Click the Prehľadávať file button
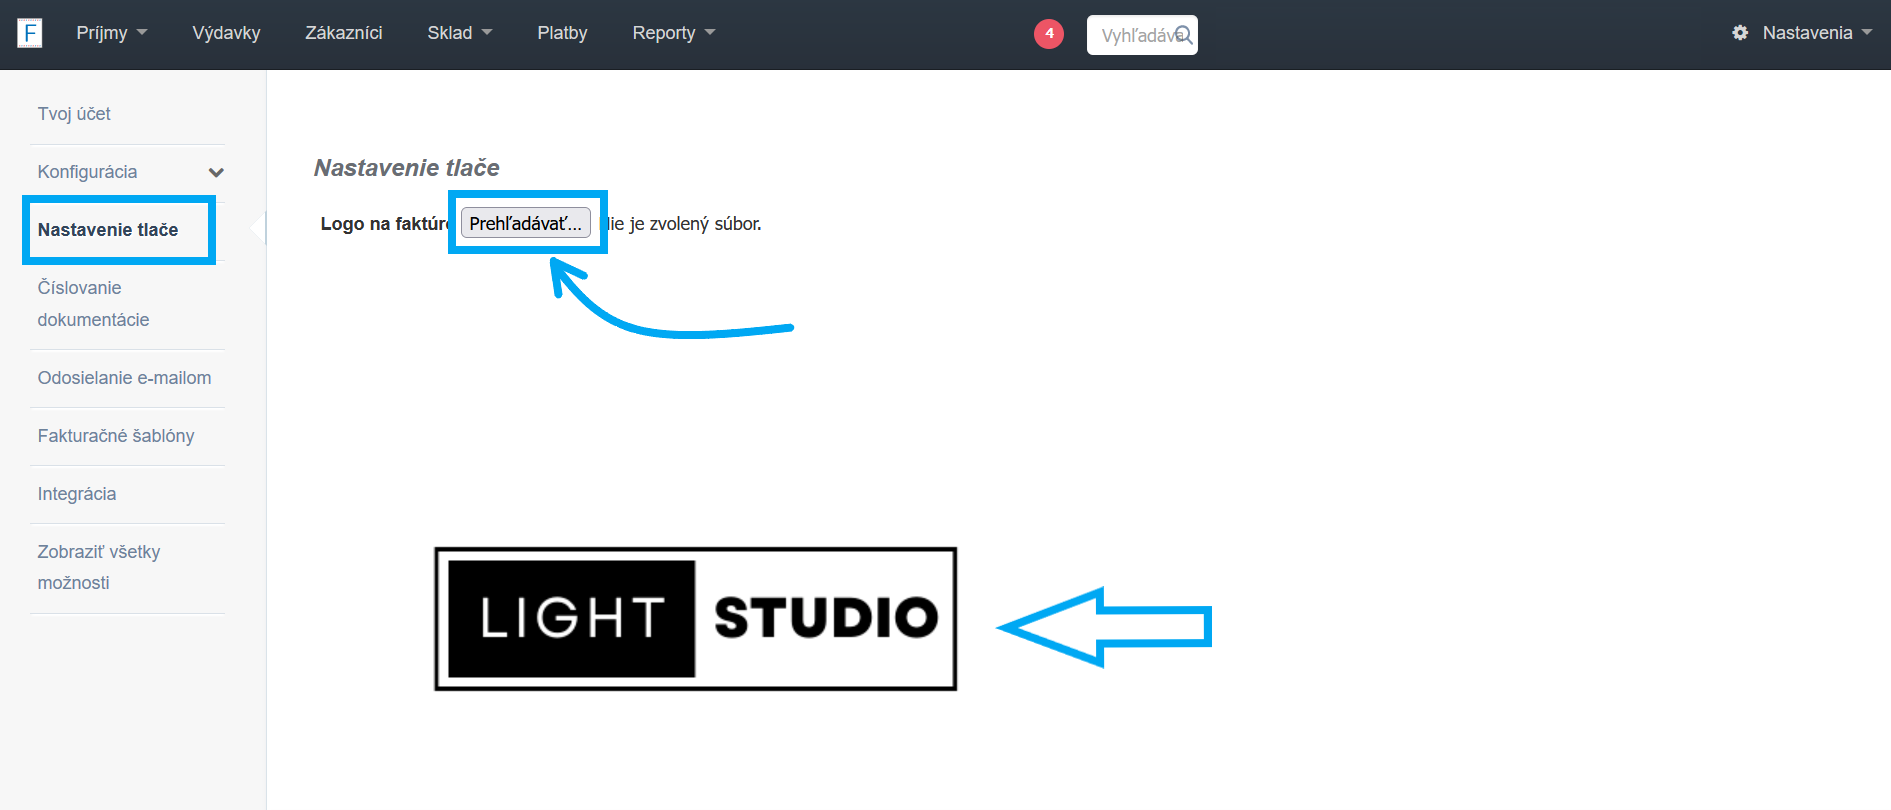The image size is (1891, 810). 525,223
